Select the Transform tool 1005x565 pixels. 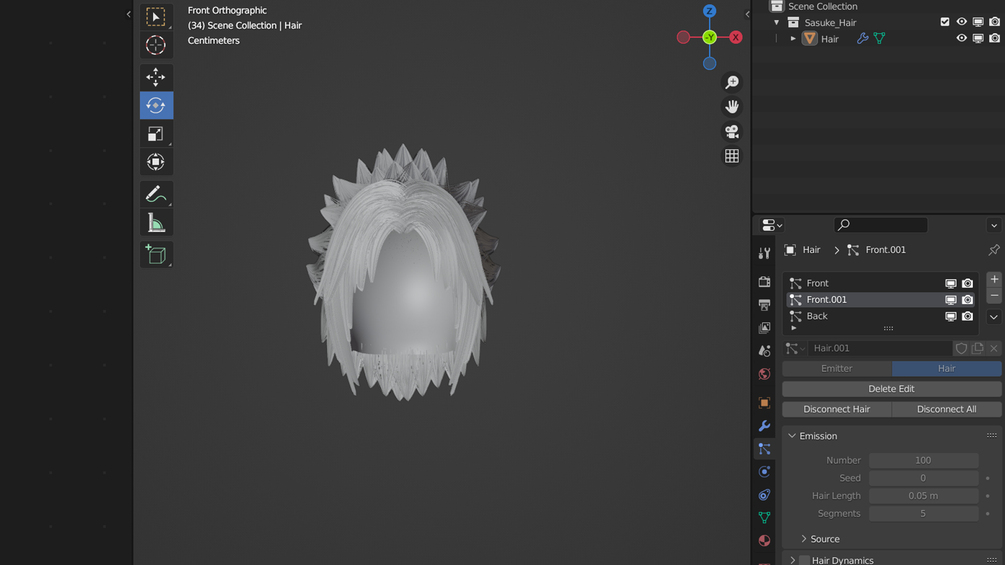[x=156, y=161]
